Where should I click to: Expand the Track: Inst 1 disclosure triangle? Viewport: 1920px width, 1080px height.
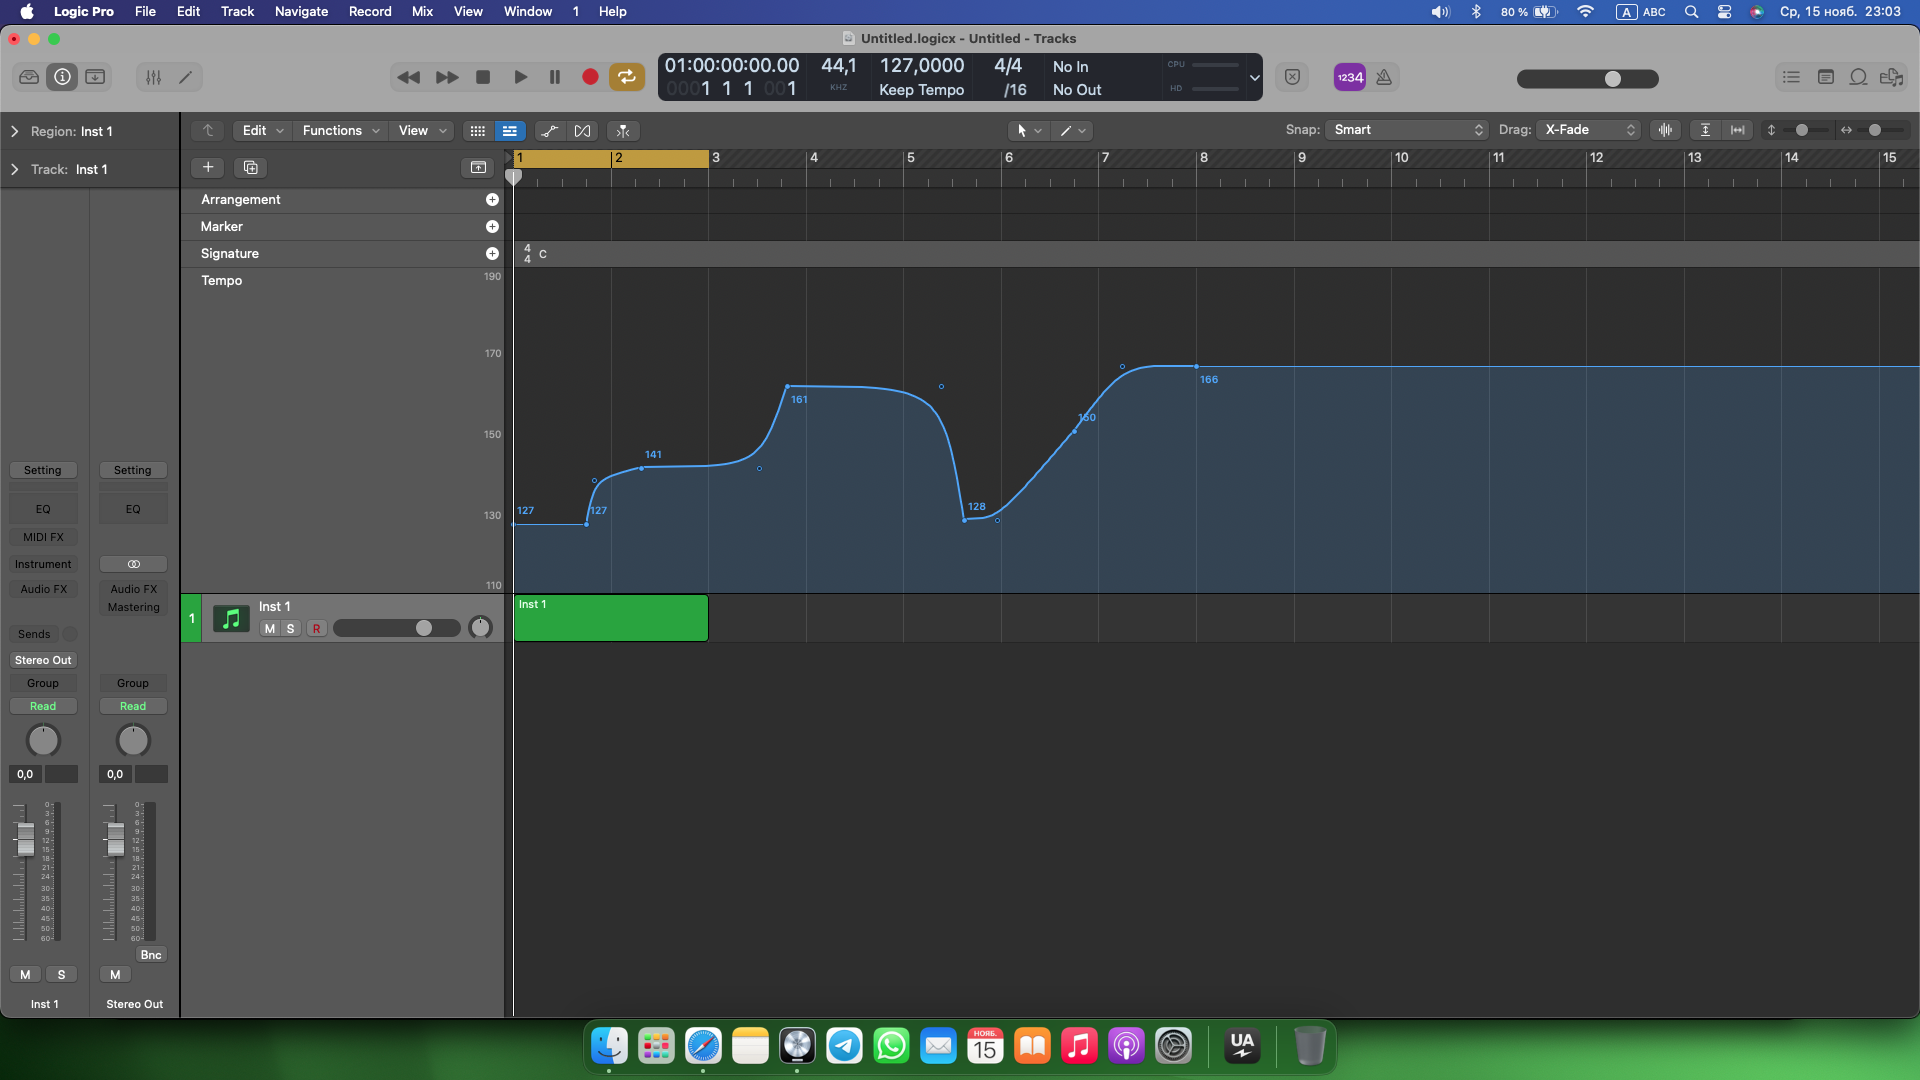[x=15, y=169]
